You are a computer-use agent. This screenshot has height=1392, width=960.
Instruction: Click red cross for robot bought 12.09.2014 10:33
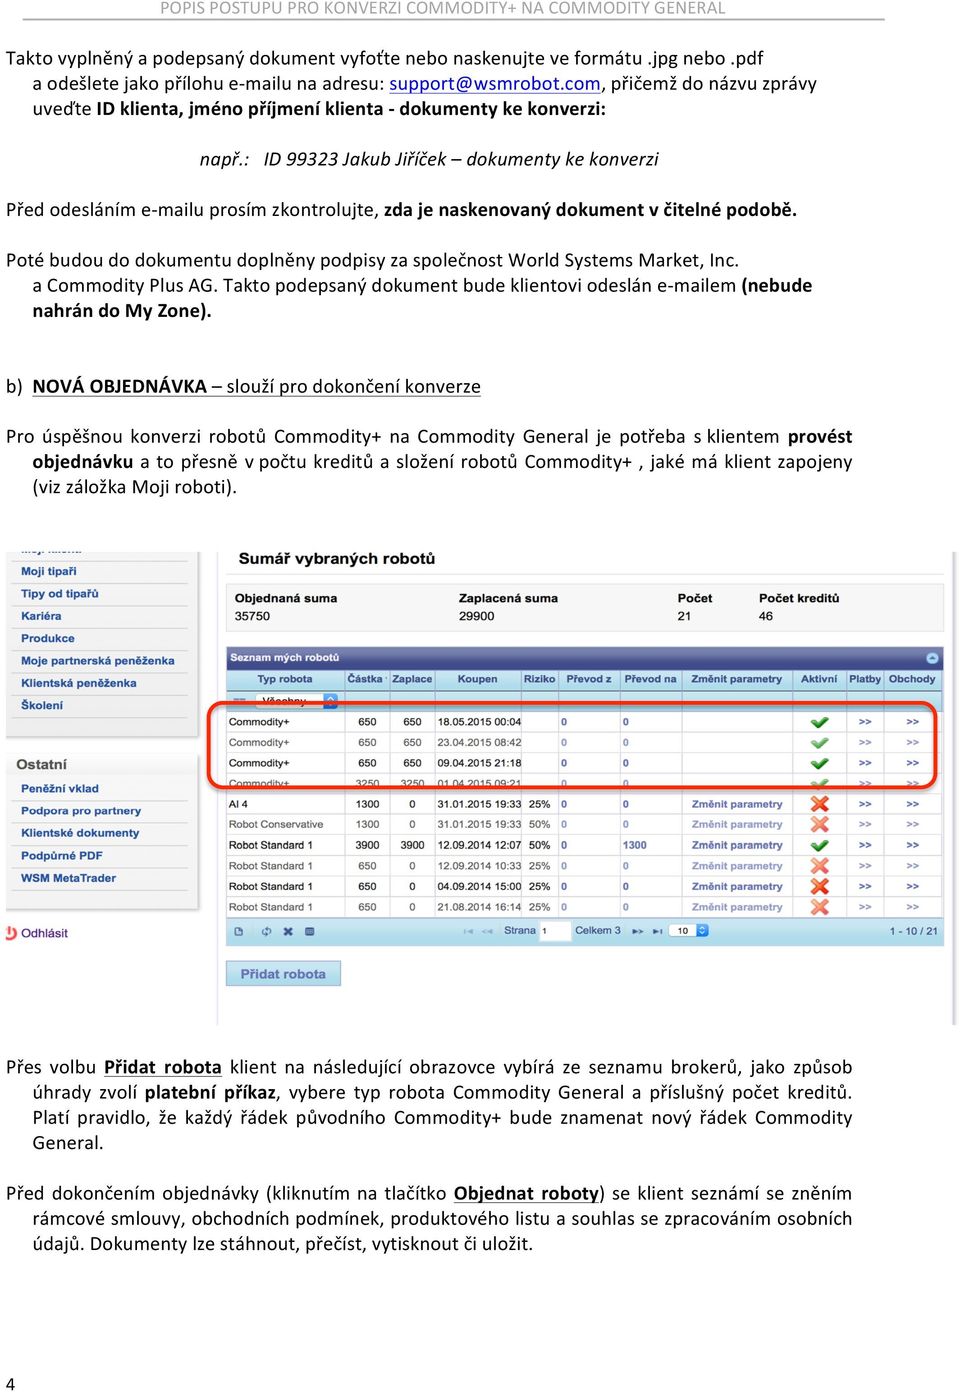click(820, 866)
